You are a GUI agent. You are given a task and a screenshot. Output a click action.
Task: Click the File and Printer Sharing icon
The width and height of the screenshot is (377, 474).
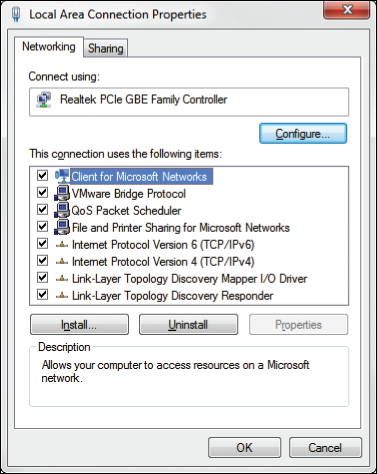62,227
